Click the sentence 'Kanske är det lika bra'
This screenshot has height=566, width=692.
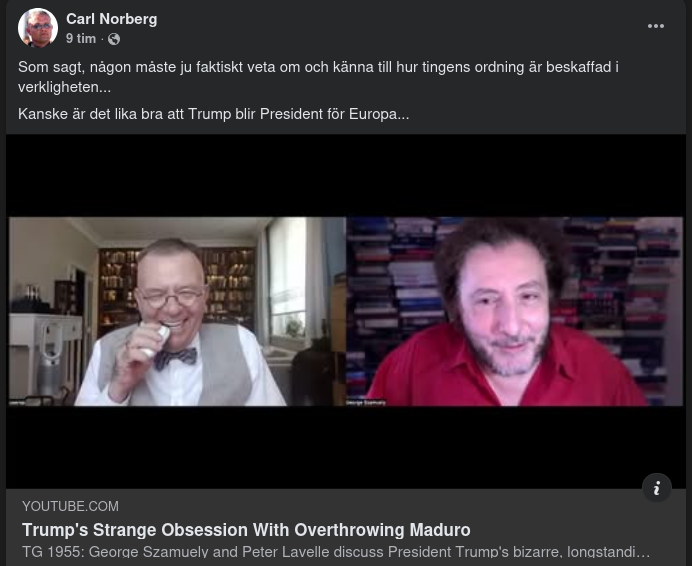214,114
